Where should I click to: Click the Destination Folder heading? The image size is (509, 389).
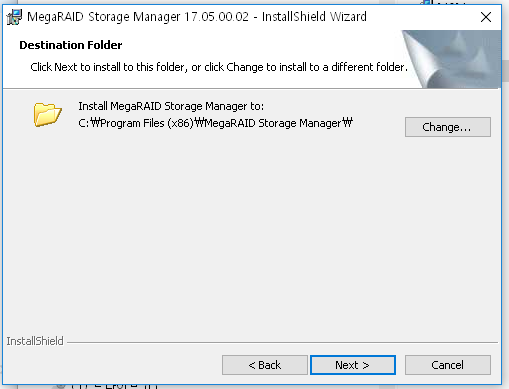pyautogui.click(x=71, y=45)
